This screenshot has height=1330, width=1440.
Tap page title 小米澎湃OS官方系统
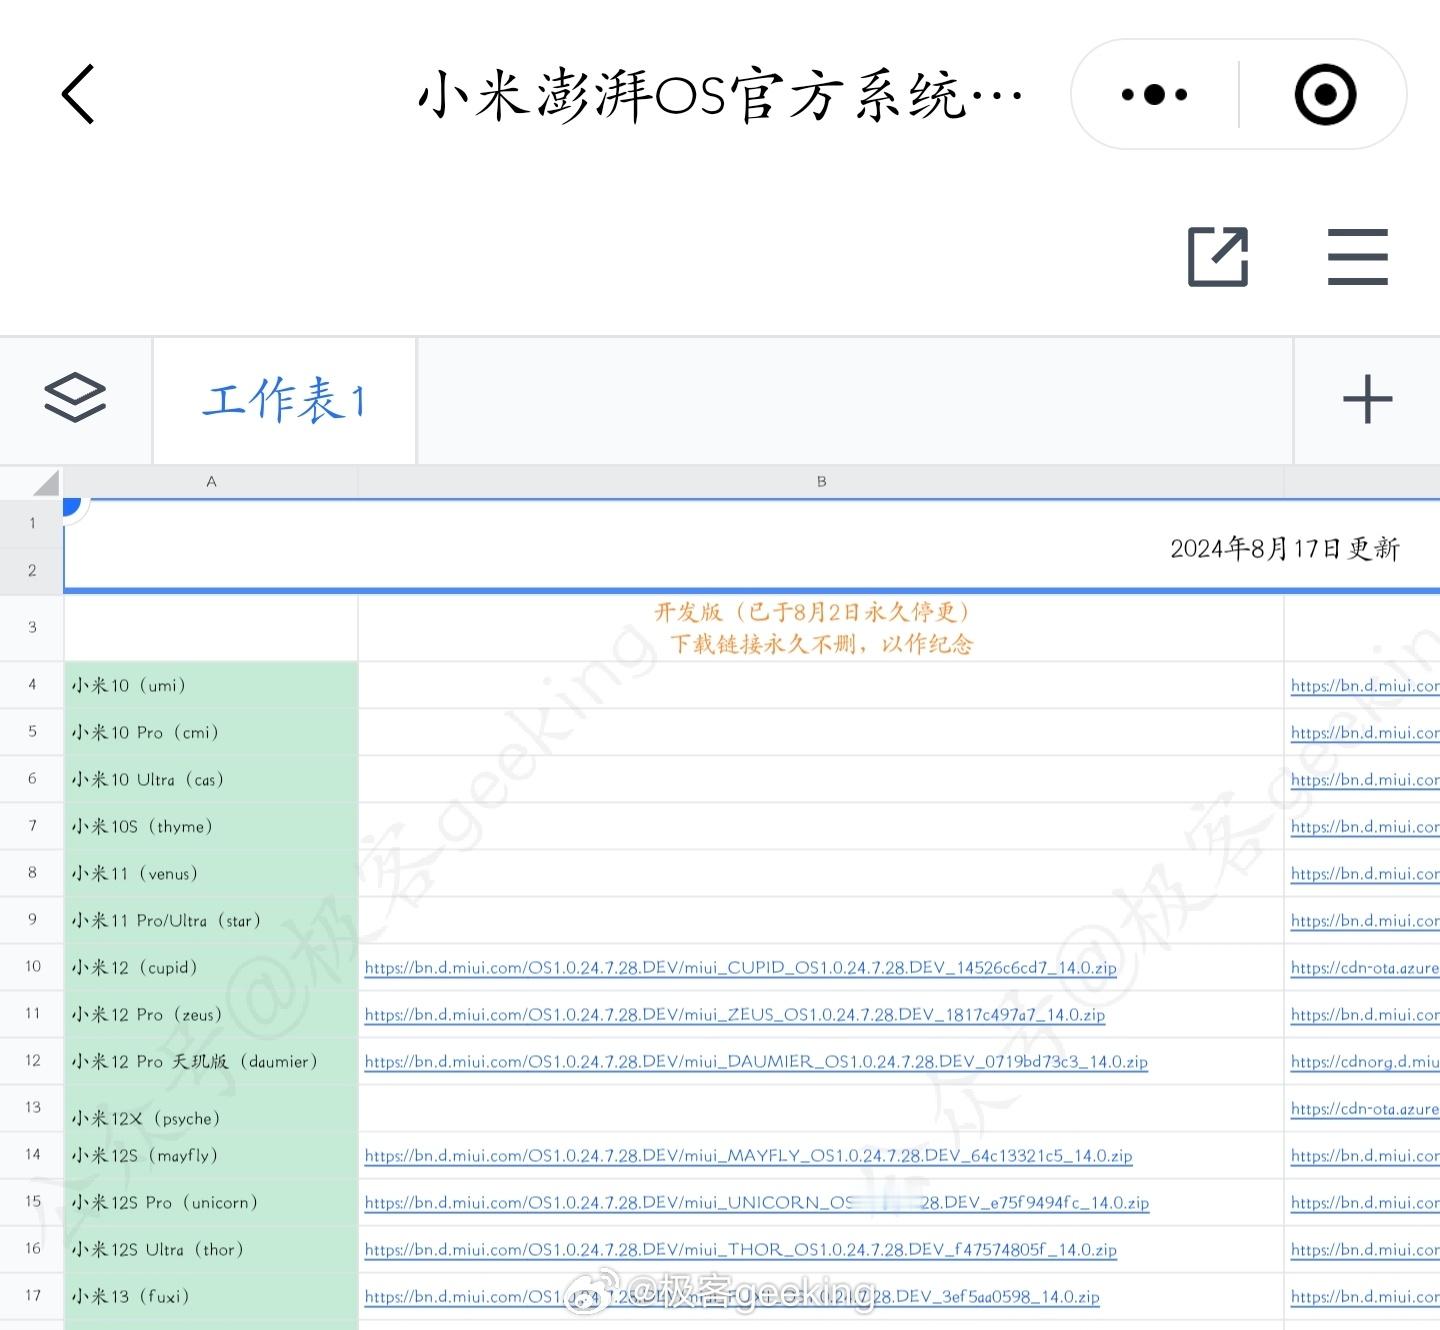pyautogui.click(x=720, y=95)
